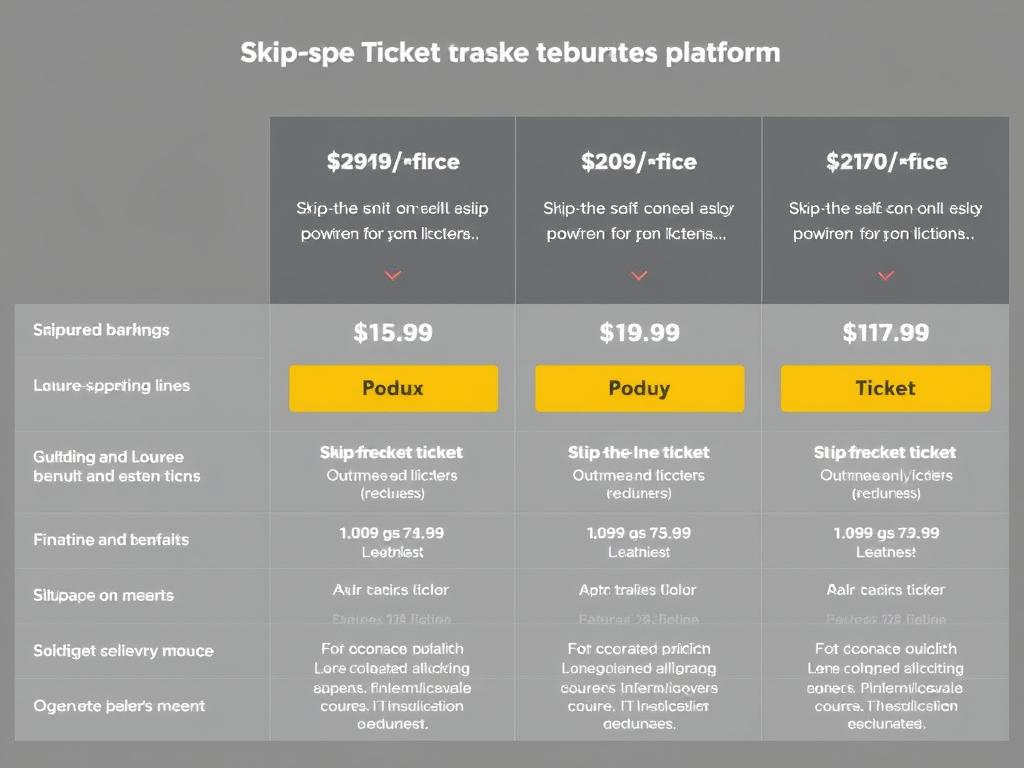Click the yellow Poduy button
Image resolution: width=1024 pixels, height=768 pixels.
tap(639, 388)
